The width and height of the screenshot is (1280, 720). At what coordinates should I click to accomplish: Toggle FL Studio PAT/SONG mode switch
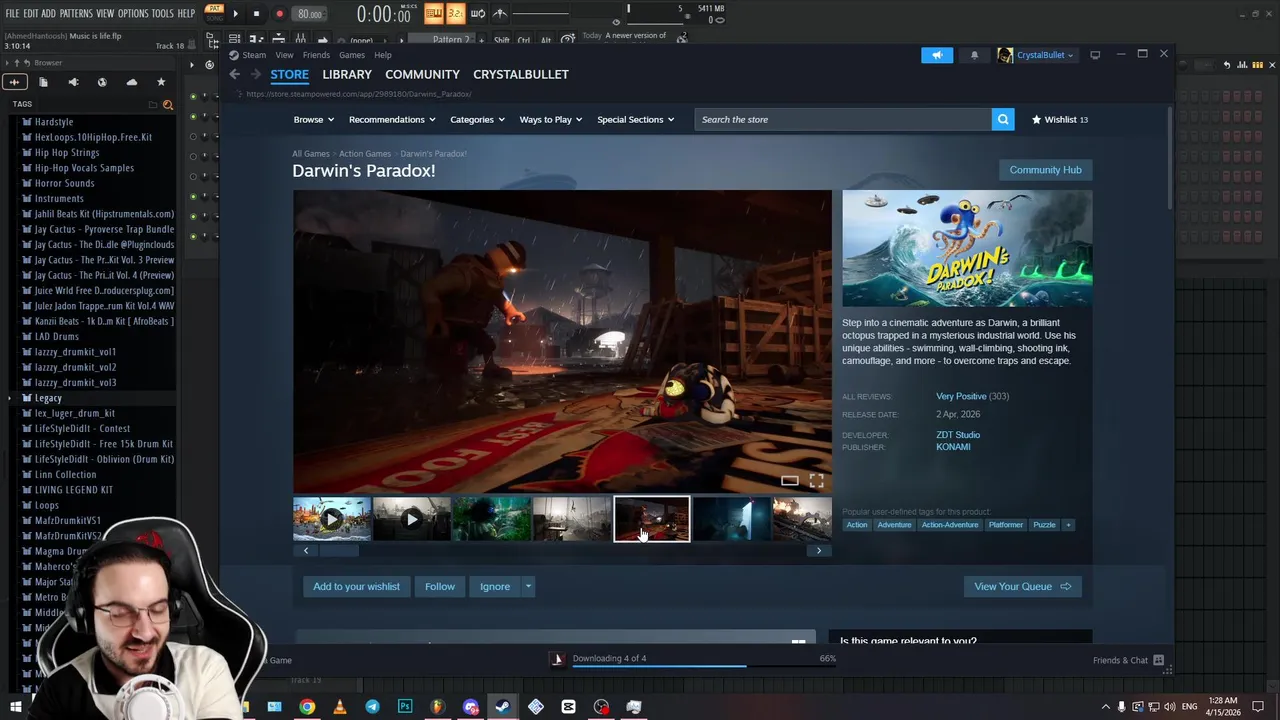(214, 13)
